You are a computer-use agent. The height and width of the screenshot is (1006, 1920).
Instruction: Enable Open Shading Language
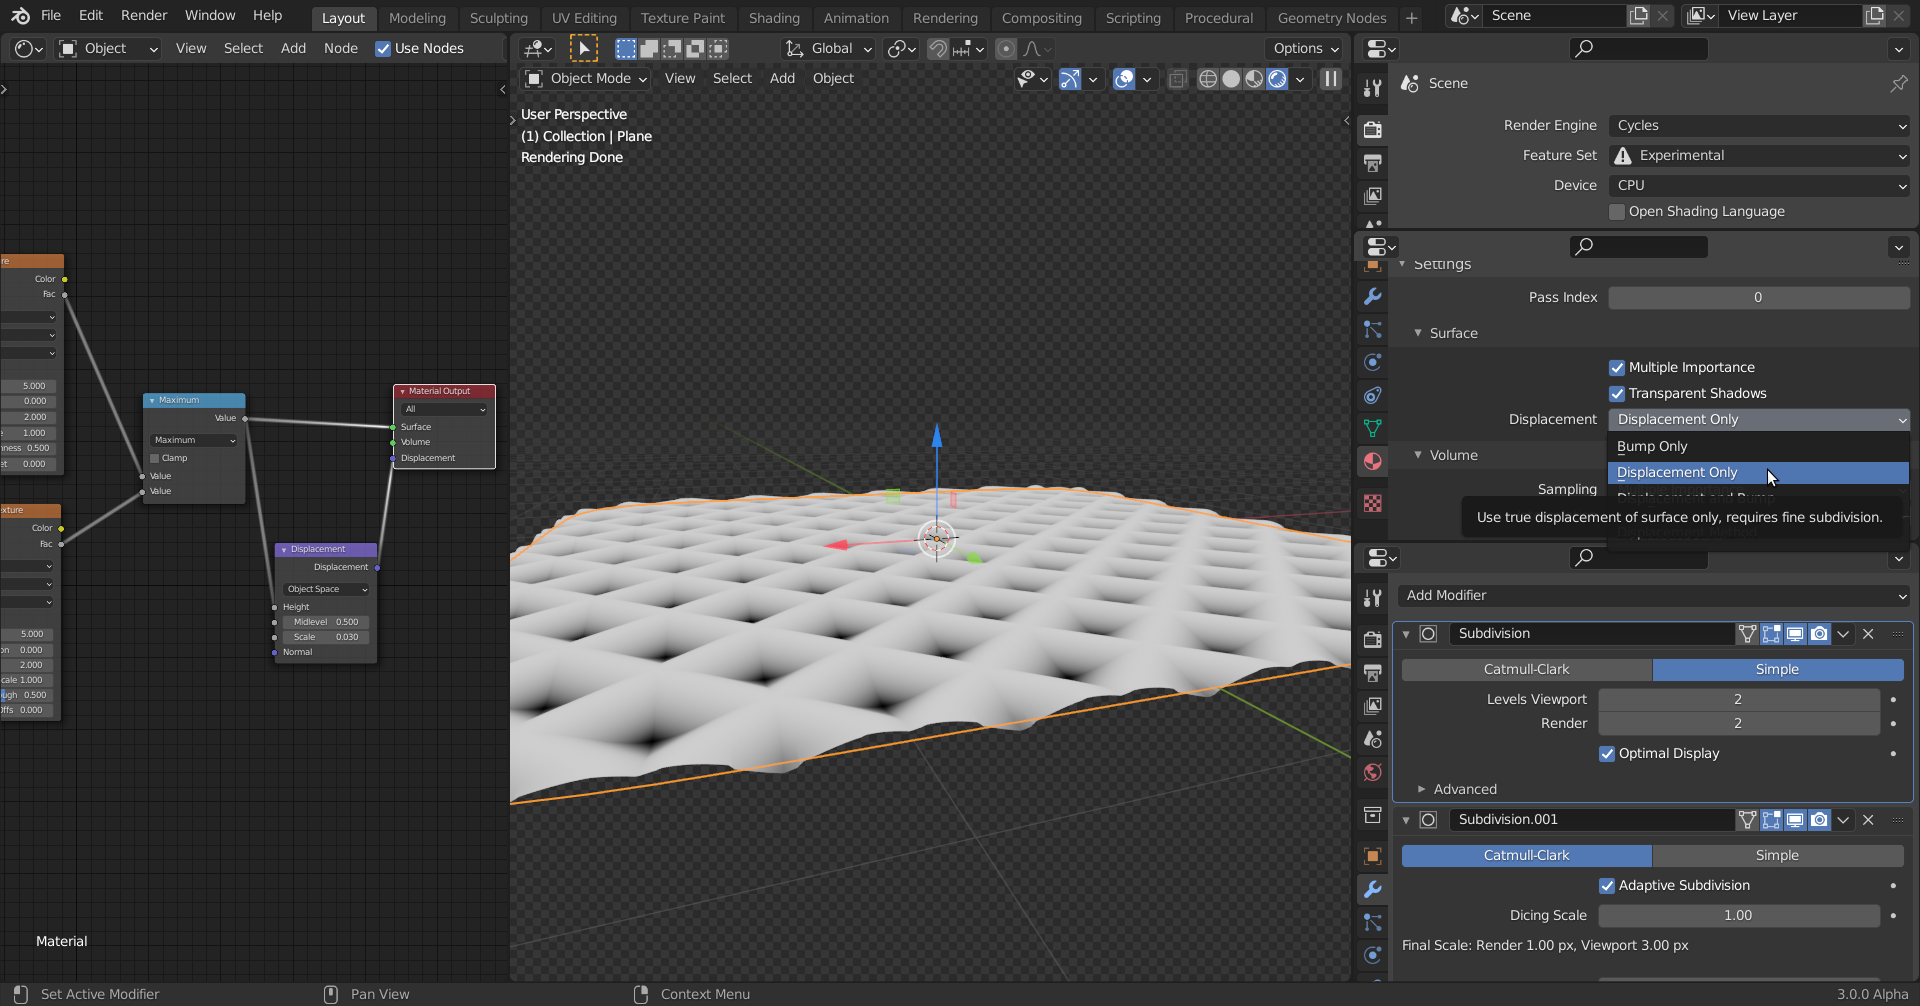tap(1617, 212)
